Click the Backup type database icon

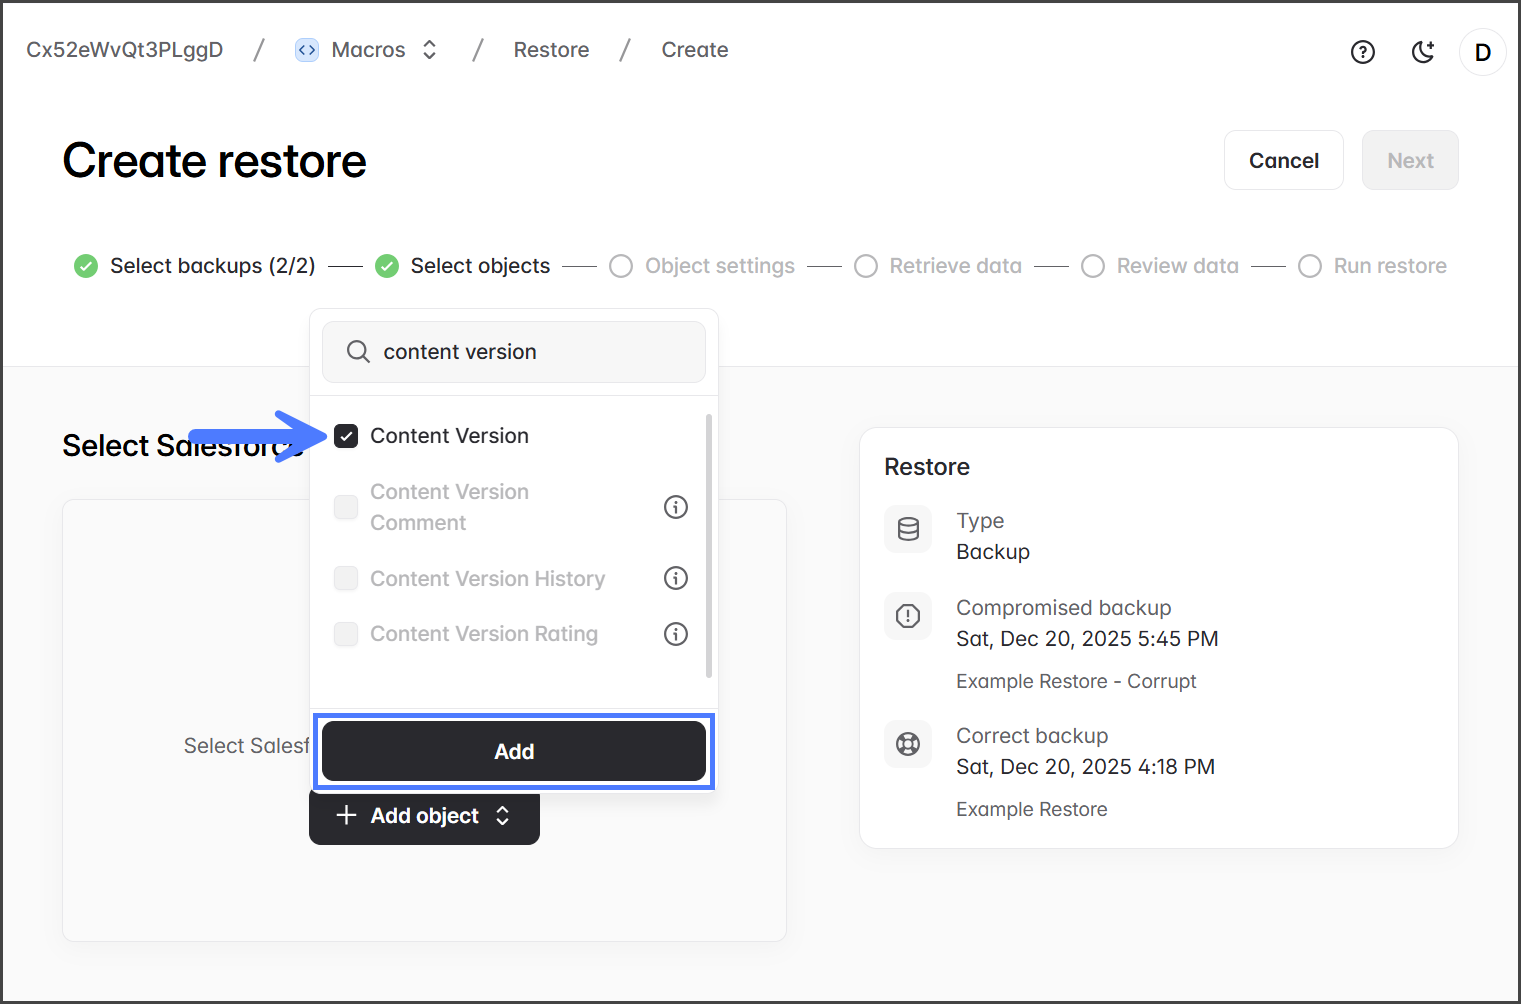tap(908, 529)
